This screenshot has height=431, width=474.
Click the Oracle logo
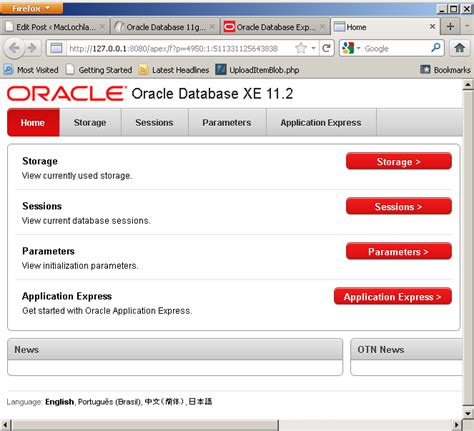(x=67, y=93)
